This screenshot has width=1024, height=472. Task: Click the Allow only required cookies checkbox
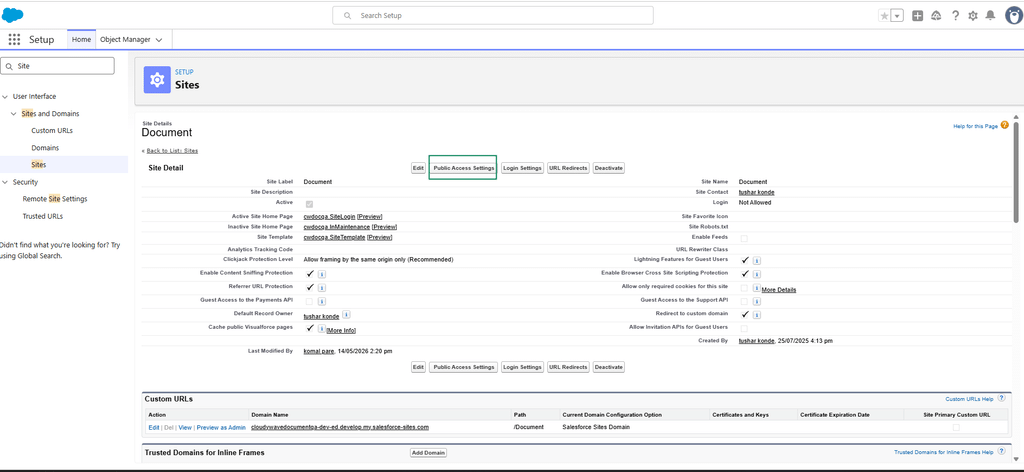point(744,288)
